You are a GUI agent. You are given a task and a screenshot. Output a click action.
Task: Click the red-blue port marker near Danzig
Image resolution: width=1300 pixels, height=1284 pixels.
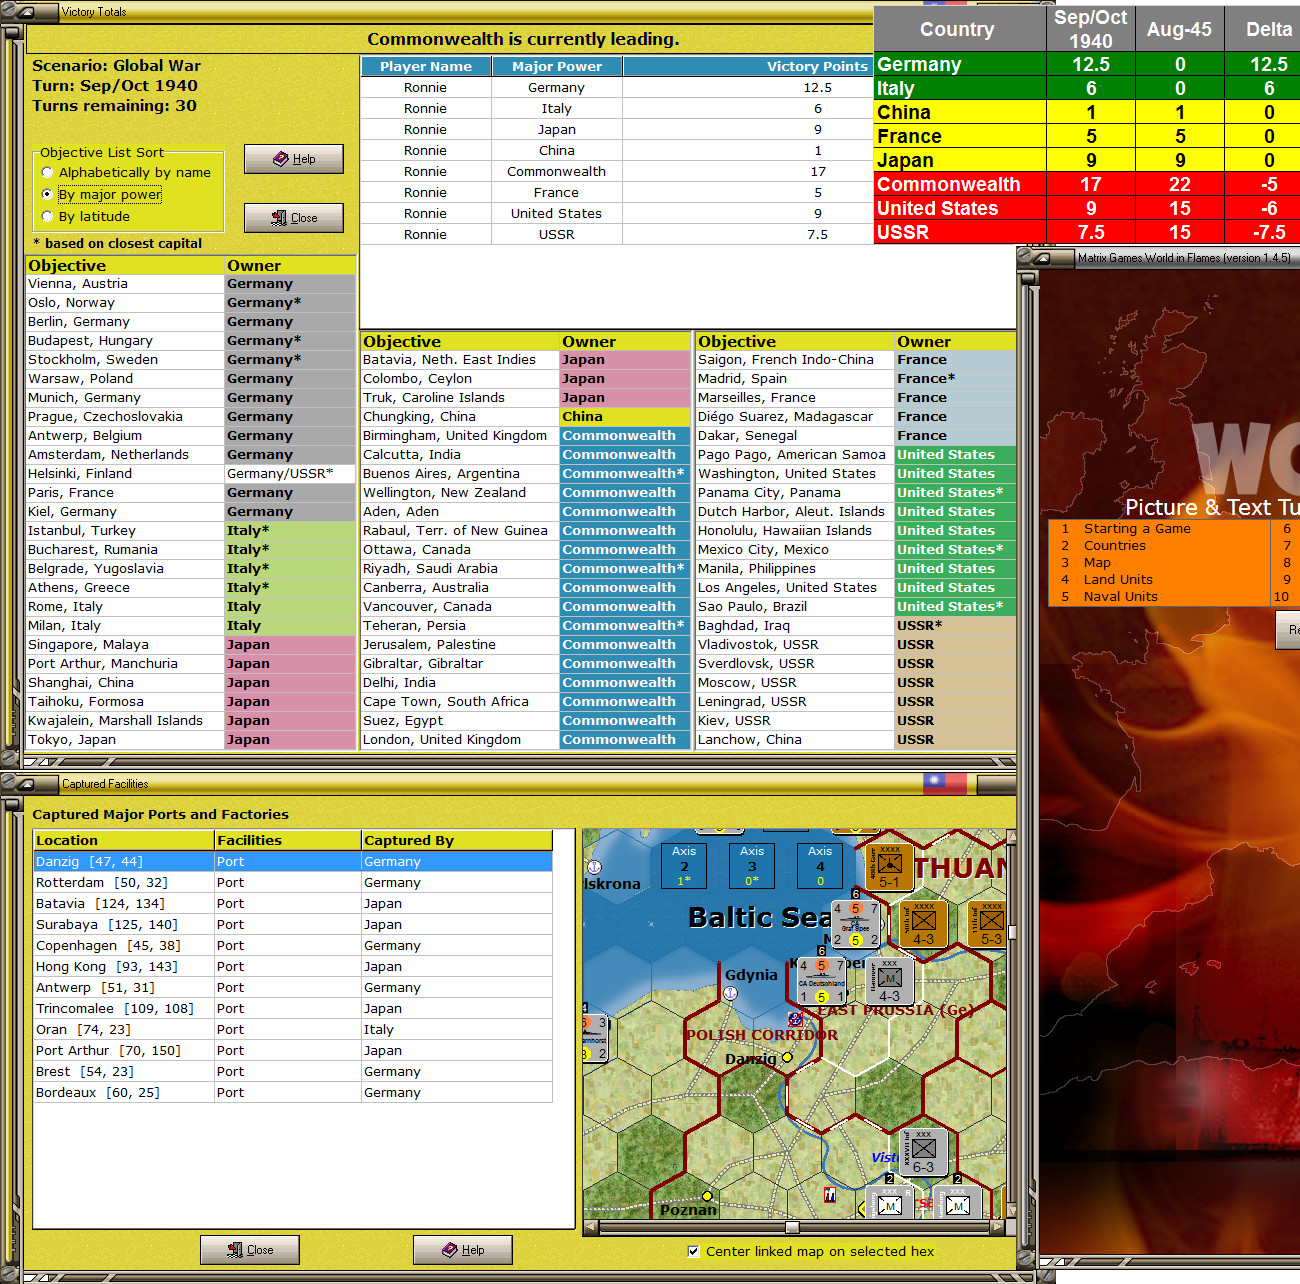[x=795, y=1019]
